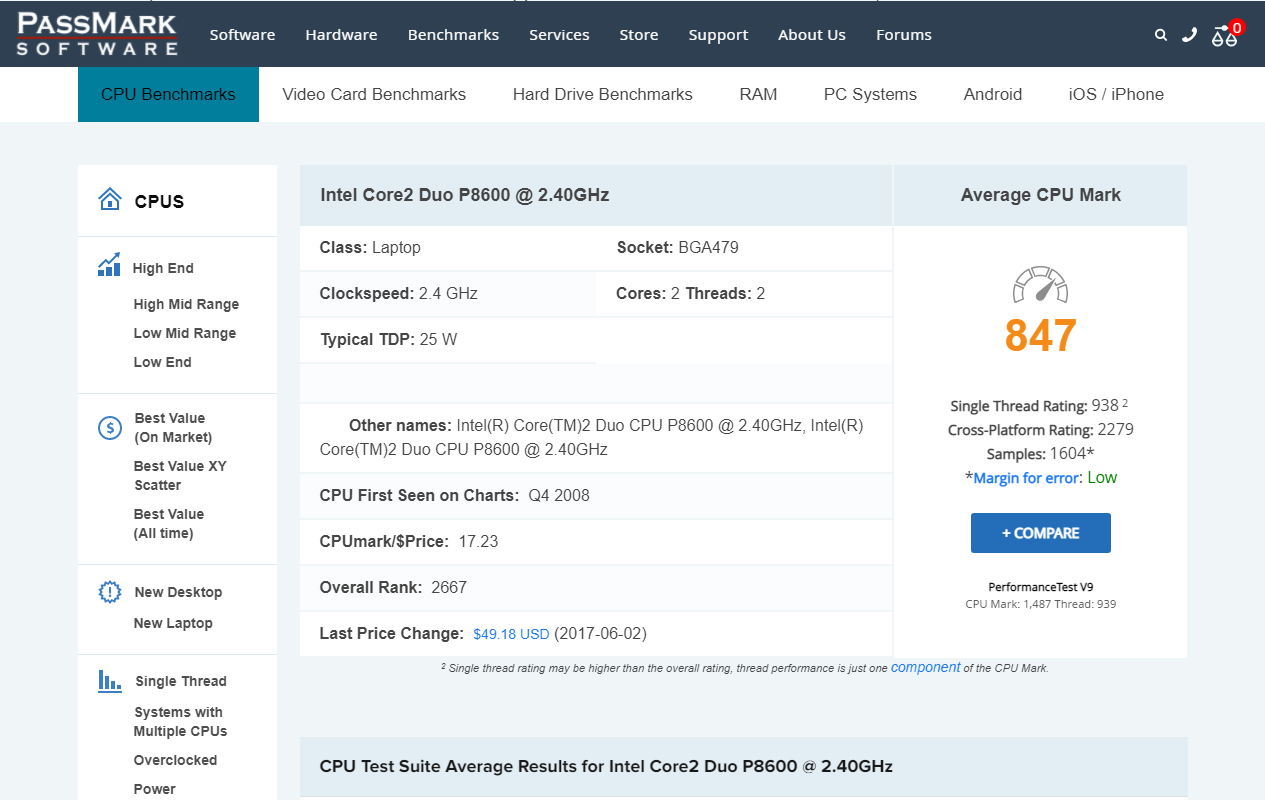The width and height of the screenshot is (1265, 800).
Task: Open the Margin for error link
Action: click(x=1027, y=478)
